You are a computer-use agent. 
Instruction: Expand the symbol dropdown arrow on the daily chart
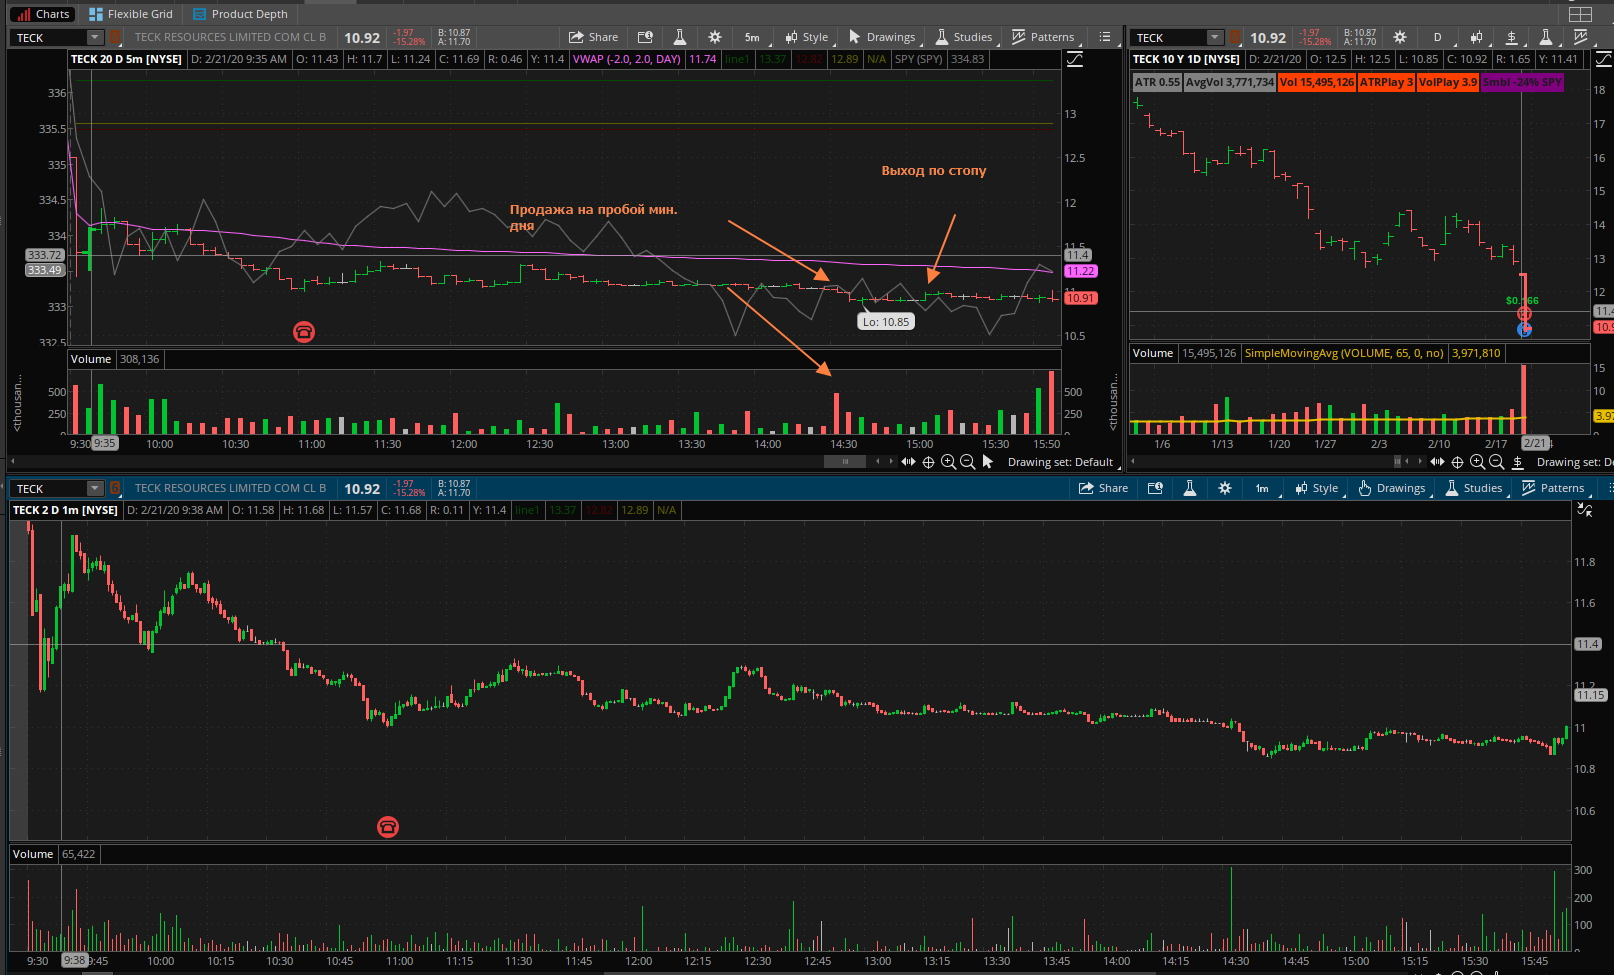click(1215, 38)
